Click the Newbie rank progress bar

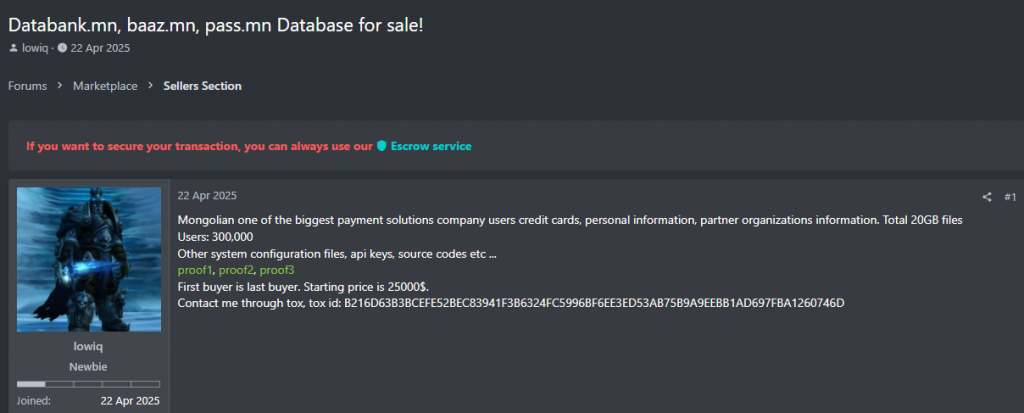pyautogui.click(x=88, y=384)
